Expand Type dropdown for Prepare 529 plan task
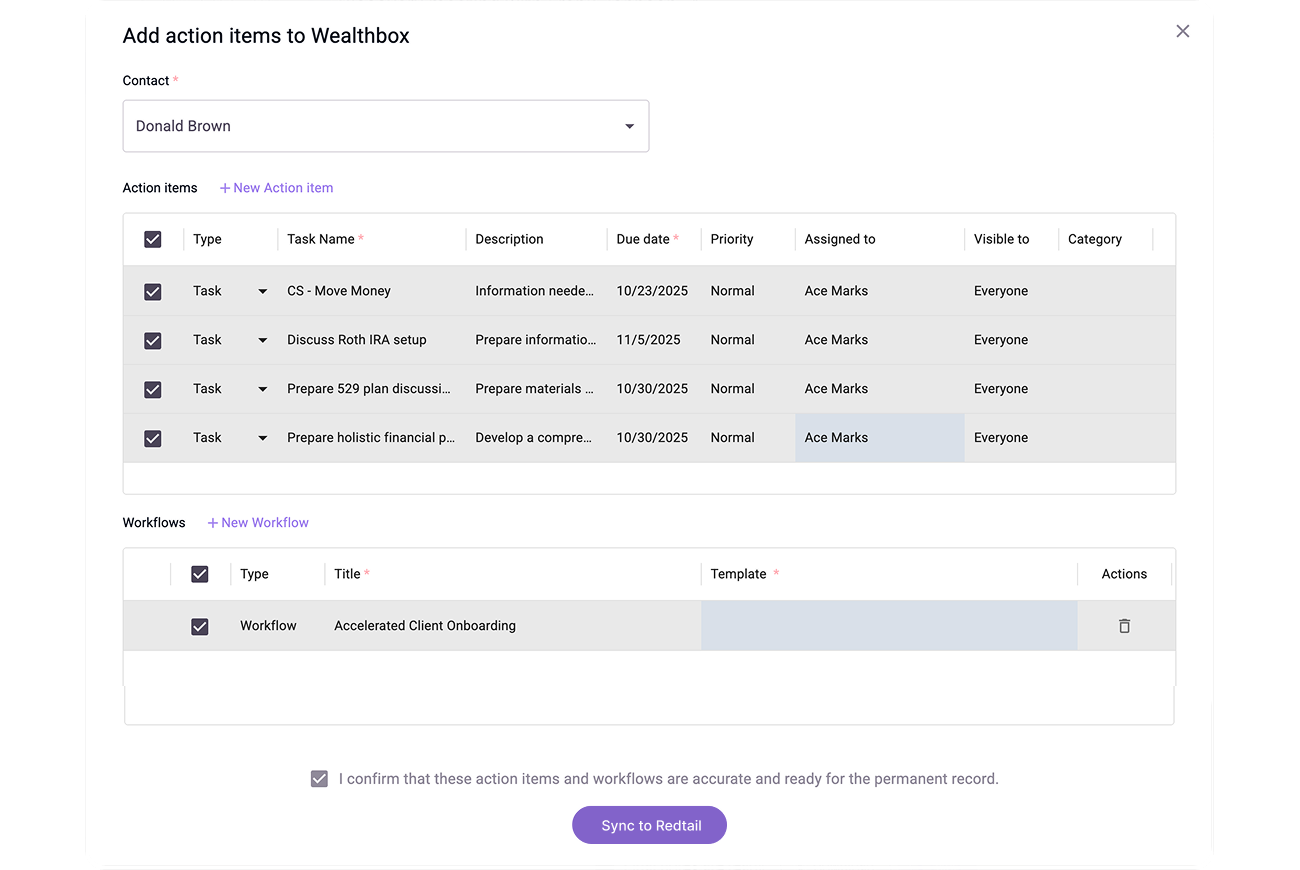Viewport: 1300px width, 870px height. (262, 390)
